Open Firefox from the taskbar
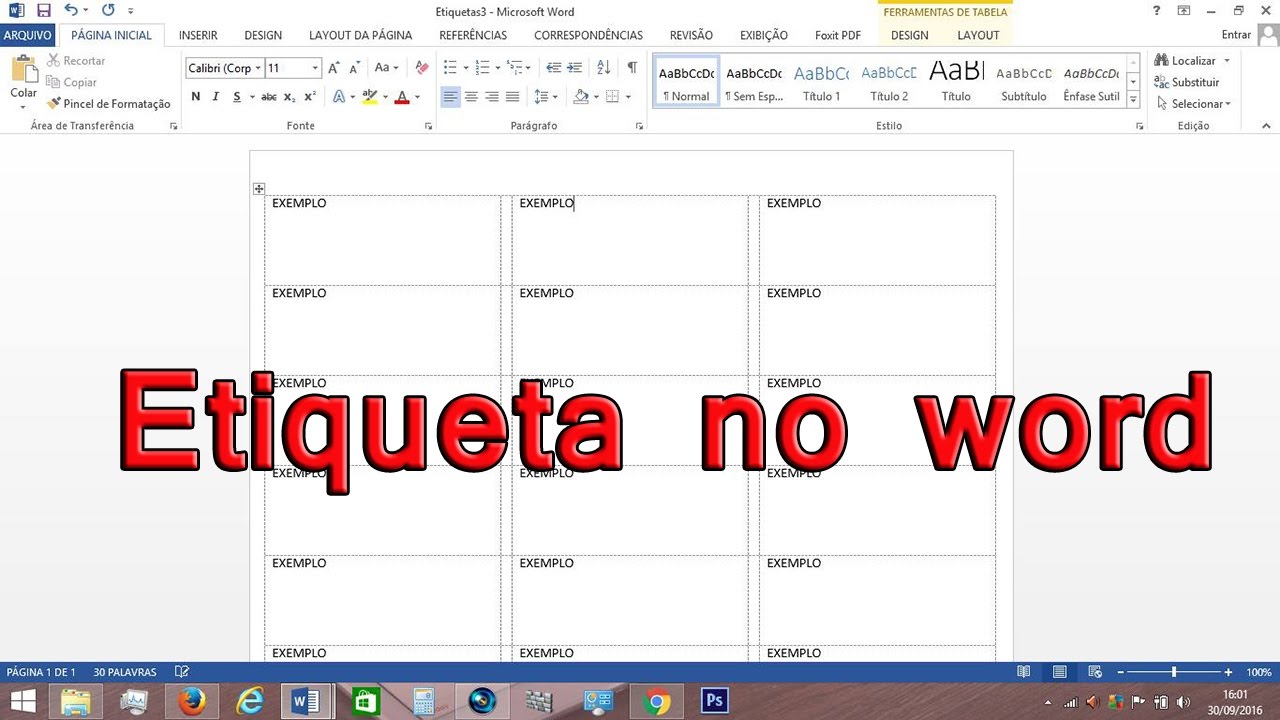 click(x=191, y=702)
